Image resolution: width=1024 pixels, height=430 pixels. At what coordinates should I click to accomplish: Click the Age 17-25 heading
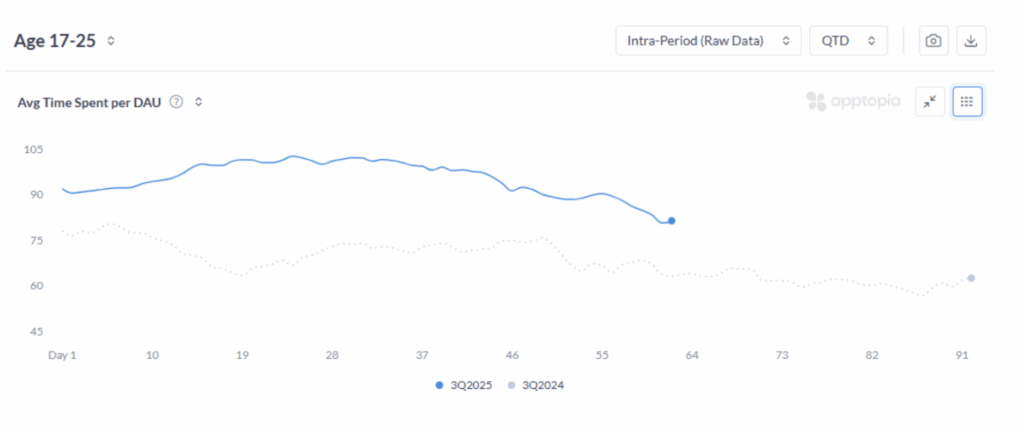56,41
